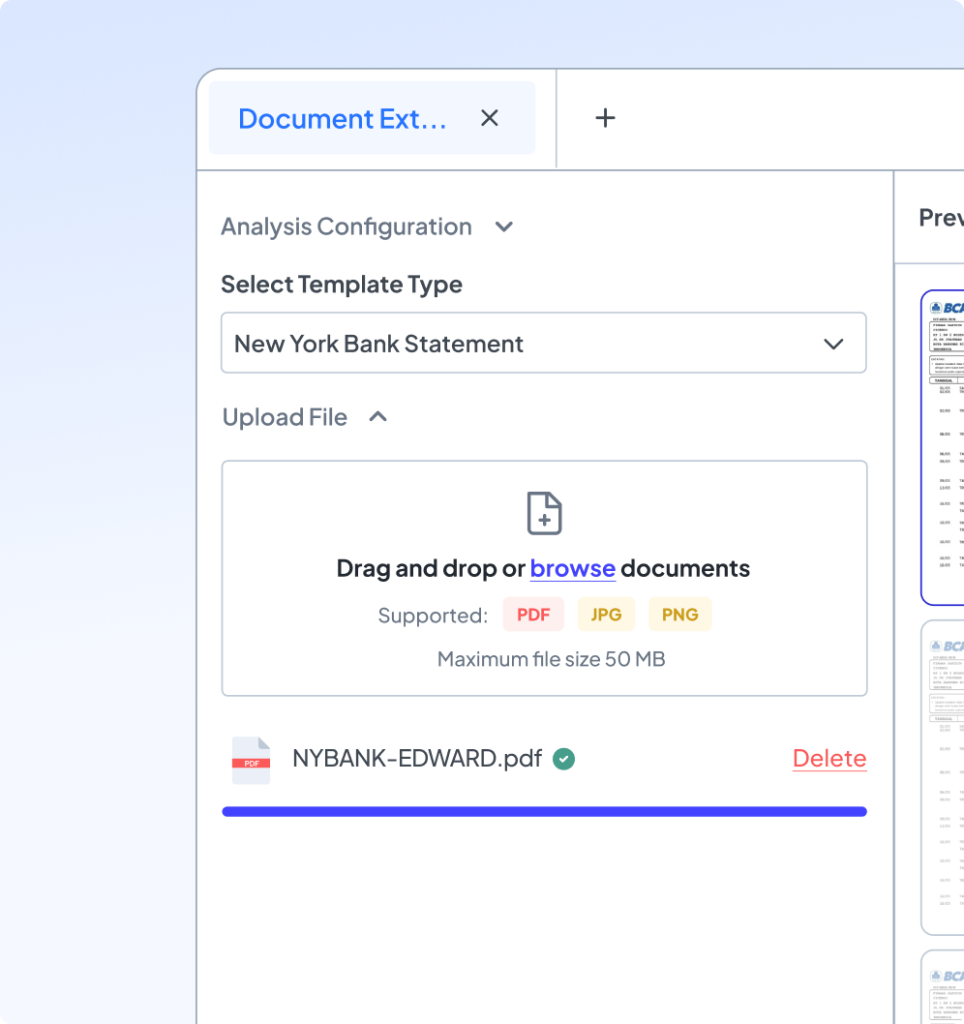
Task: Click the JPG supported format badge
Action: pos(606,615)
